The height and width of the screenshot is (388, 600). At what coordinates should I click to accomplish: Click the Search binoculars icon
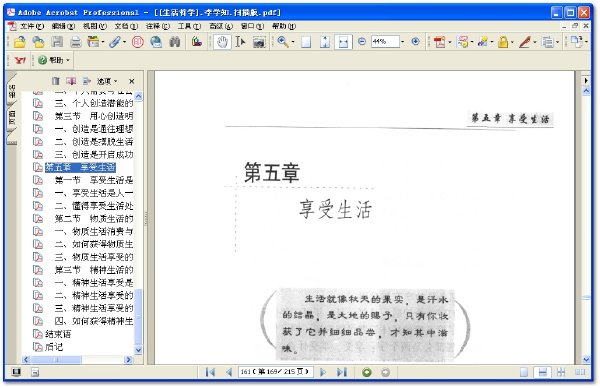click(x=174, y=42)
